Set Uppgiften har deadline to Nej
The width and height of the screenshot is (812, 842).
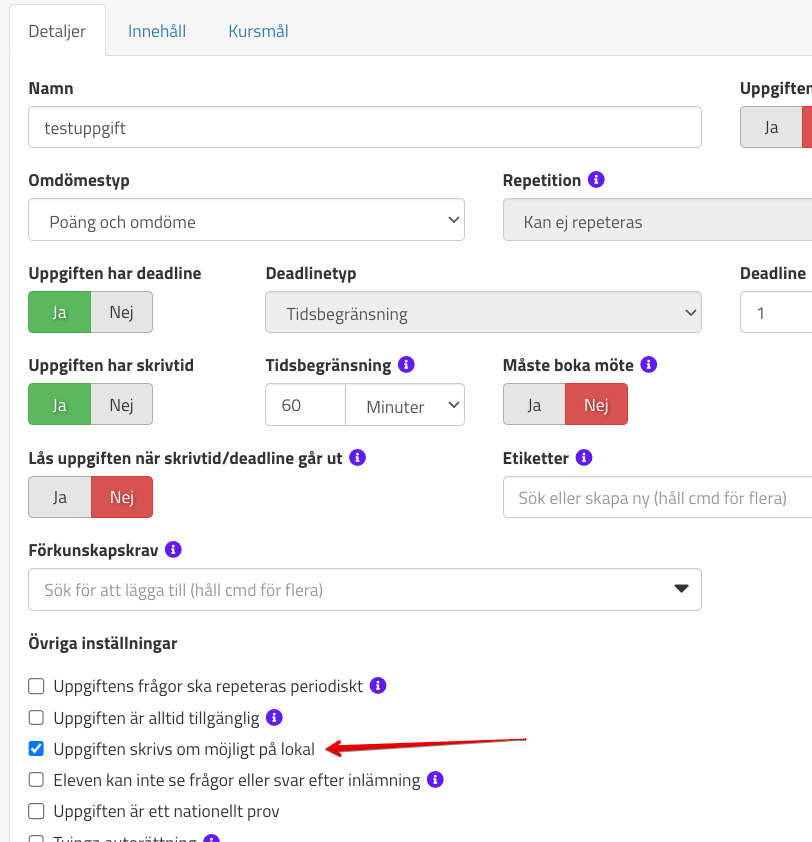122,312
